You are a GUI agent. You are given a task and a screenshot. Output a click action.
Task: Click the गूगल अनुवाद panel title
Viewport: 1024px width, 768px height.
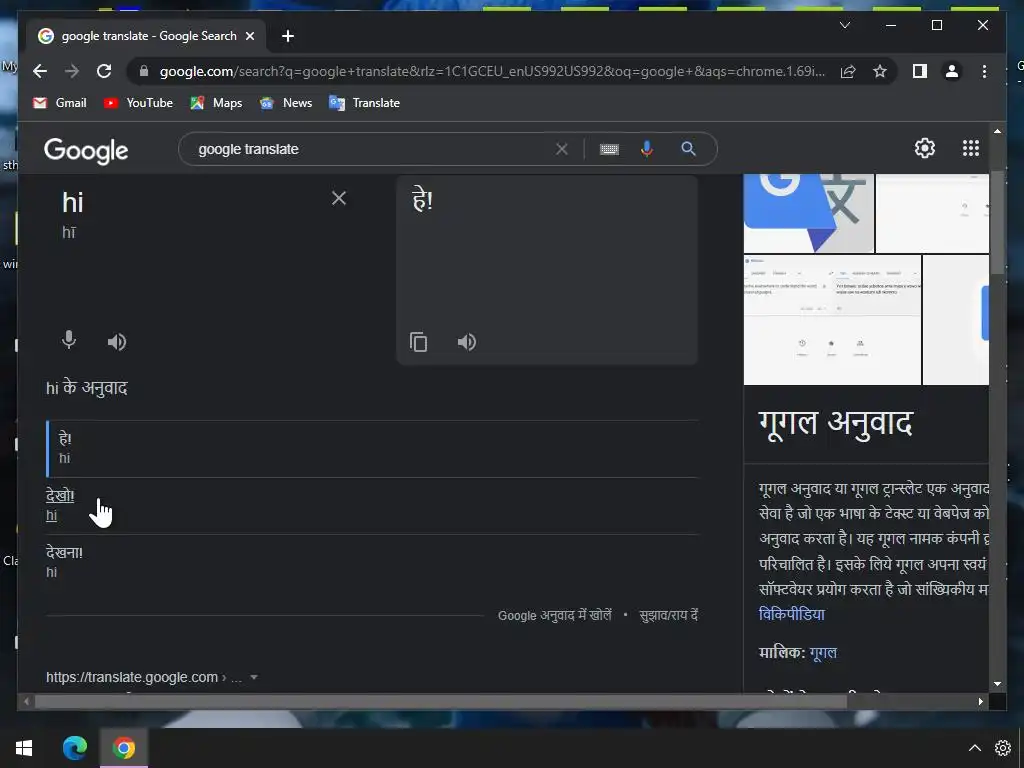[x=835, y=423]
